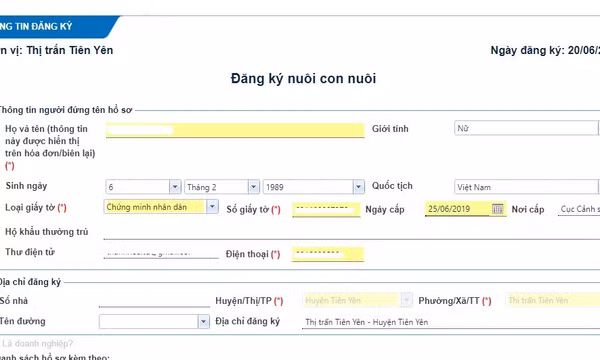The height and width of the screenshot is (360, 600).
Task: Expand the birth day dropdown showing 6
Action: pyautogui.click(x=175, y=187)
